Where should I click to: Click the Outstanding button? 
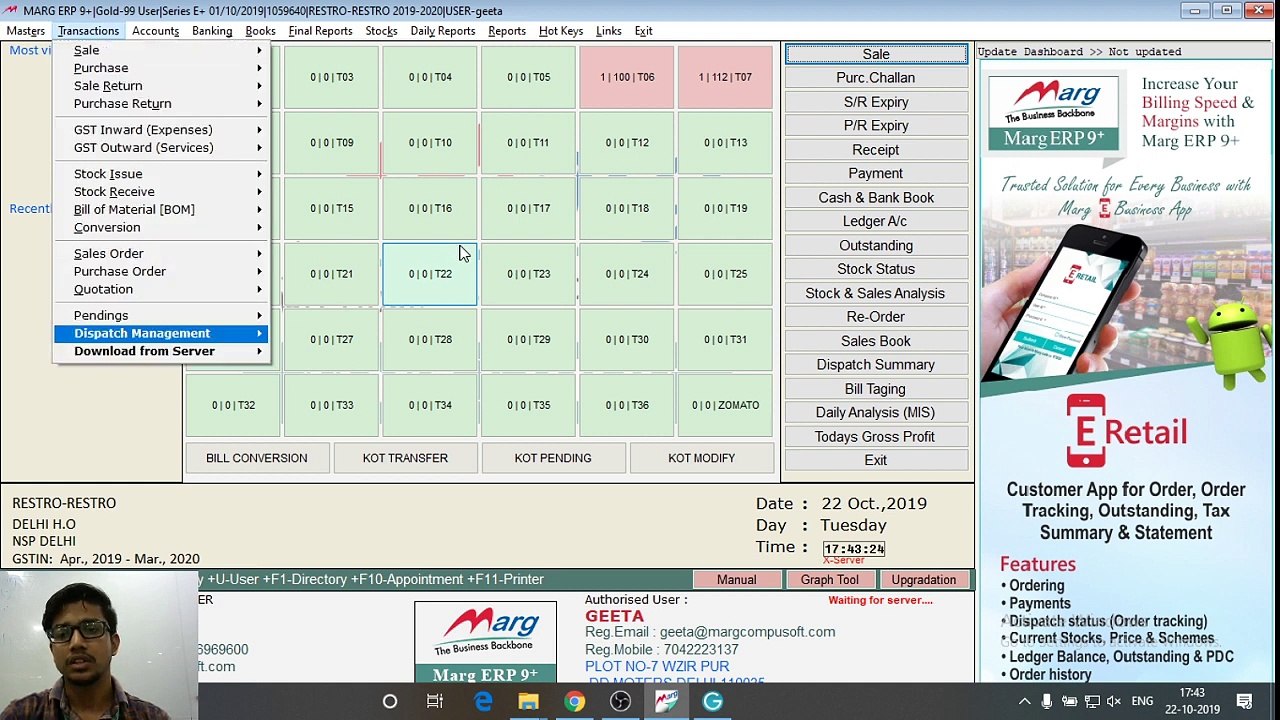pyautogui.click(x=876, y=246)
